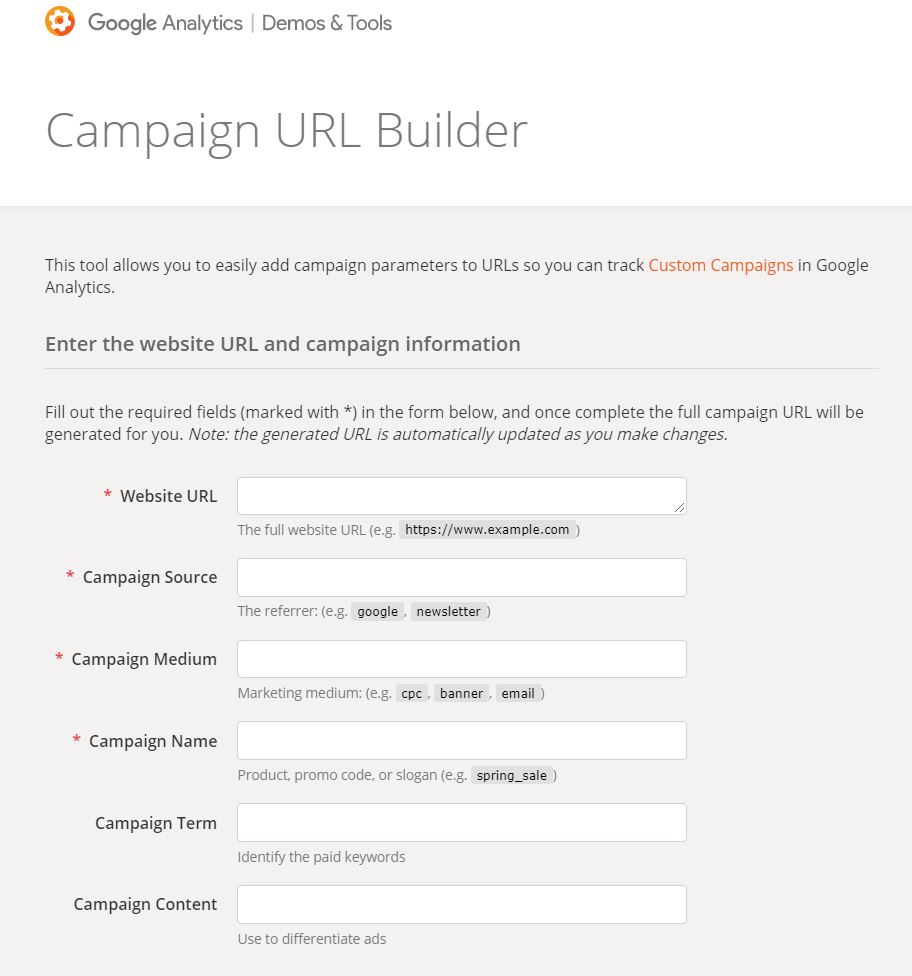Click the Campaign Source label text
Viewport: 912px width, 976px height.
click(x=150, y=577)
